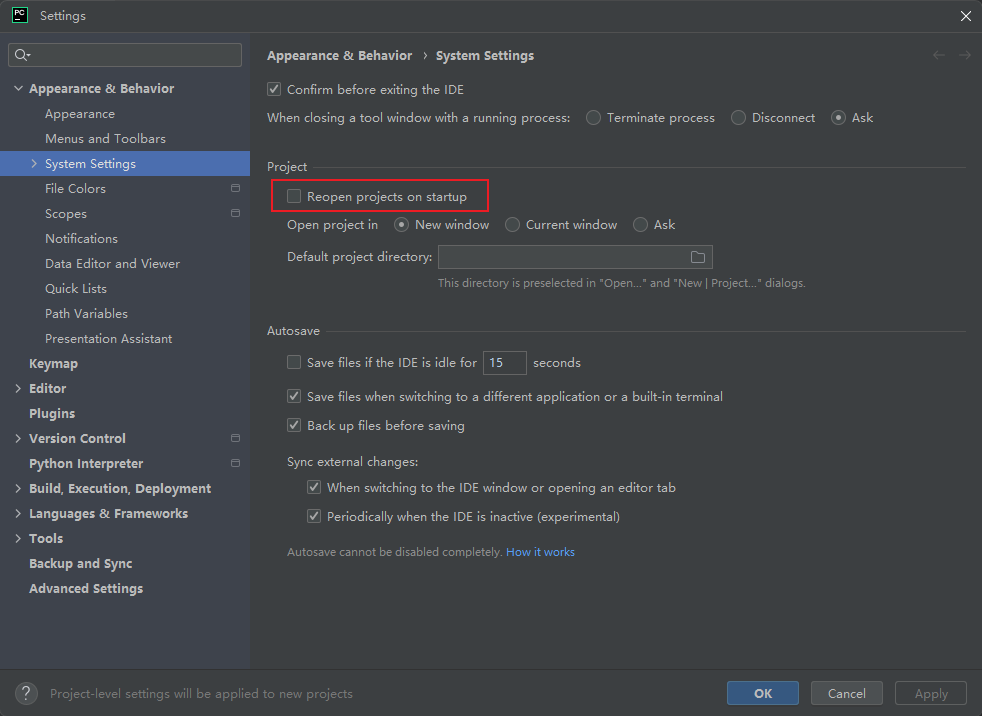The width and height of the screenshot is (982, 716).
Task: Click the back navigation arrow icon
Action: tap(938, 55)
